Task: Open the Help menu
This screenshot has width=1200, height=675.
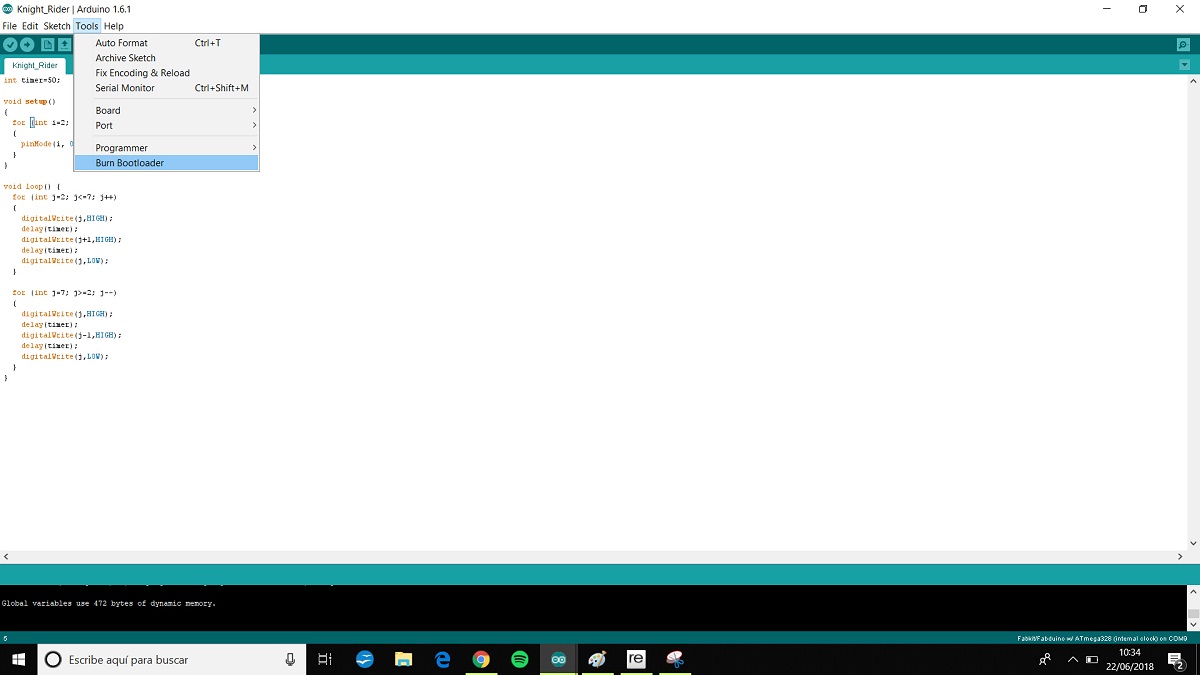Action: [x=114, y=26]
